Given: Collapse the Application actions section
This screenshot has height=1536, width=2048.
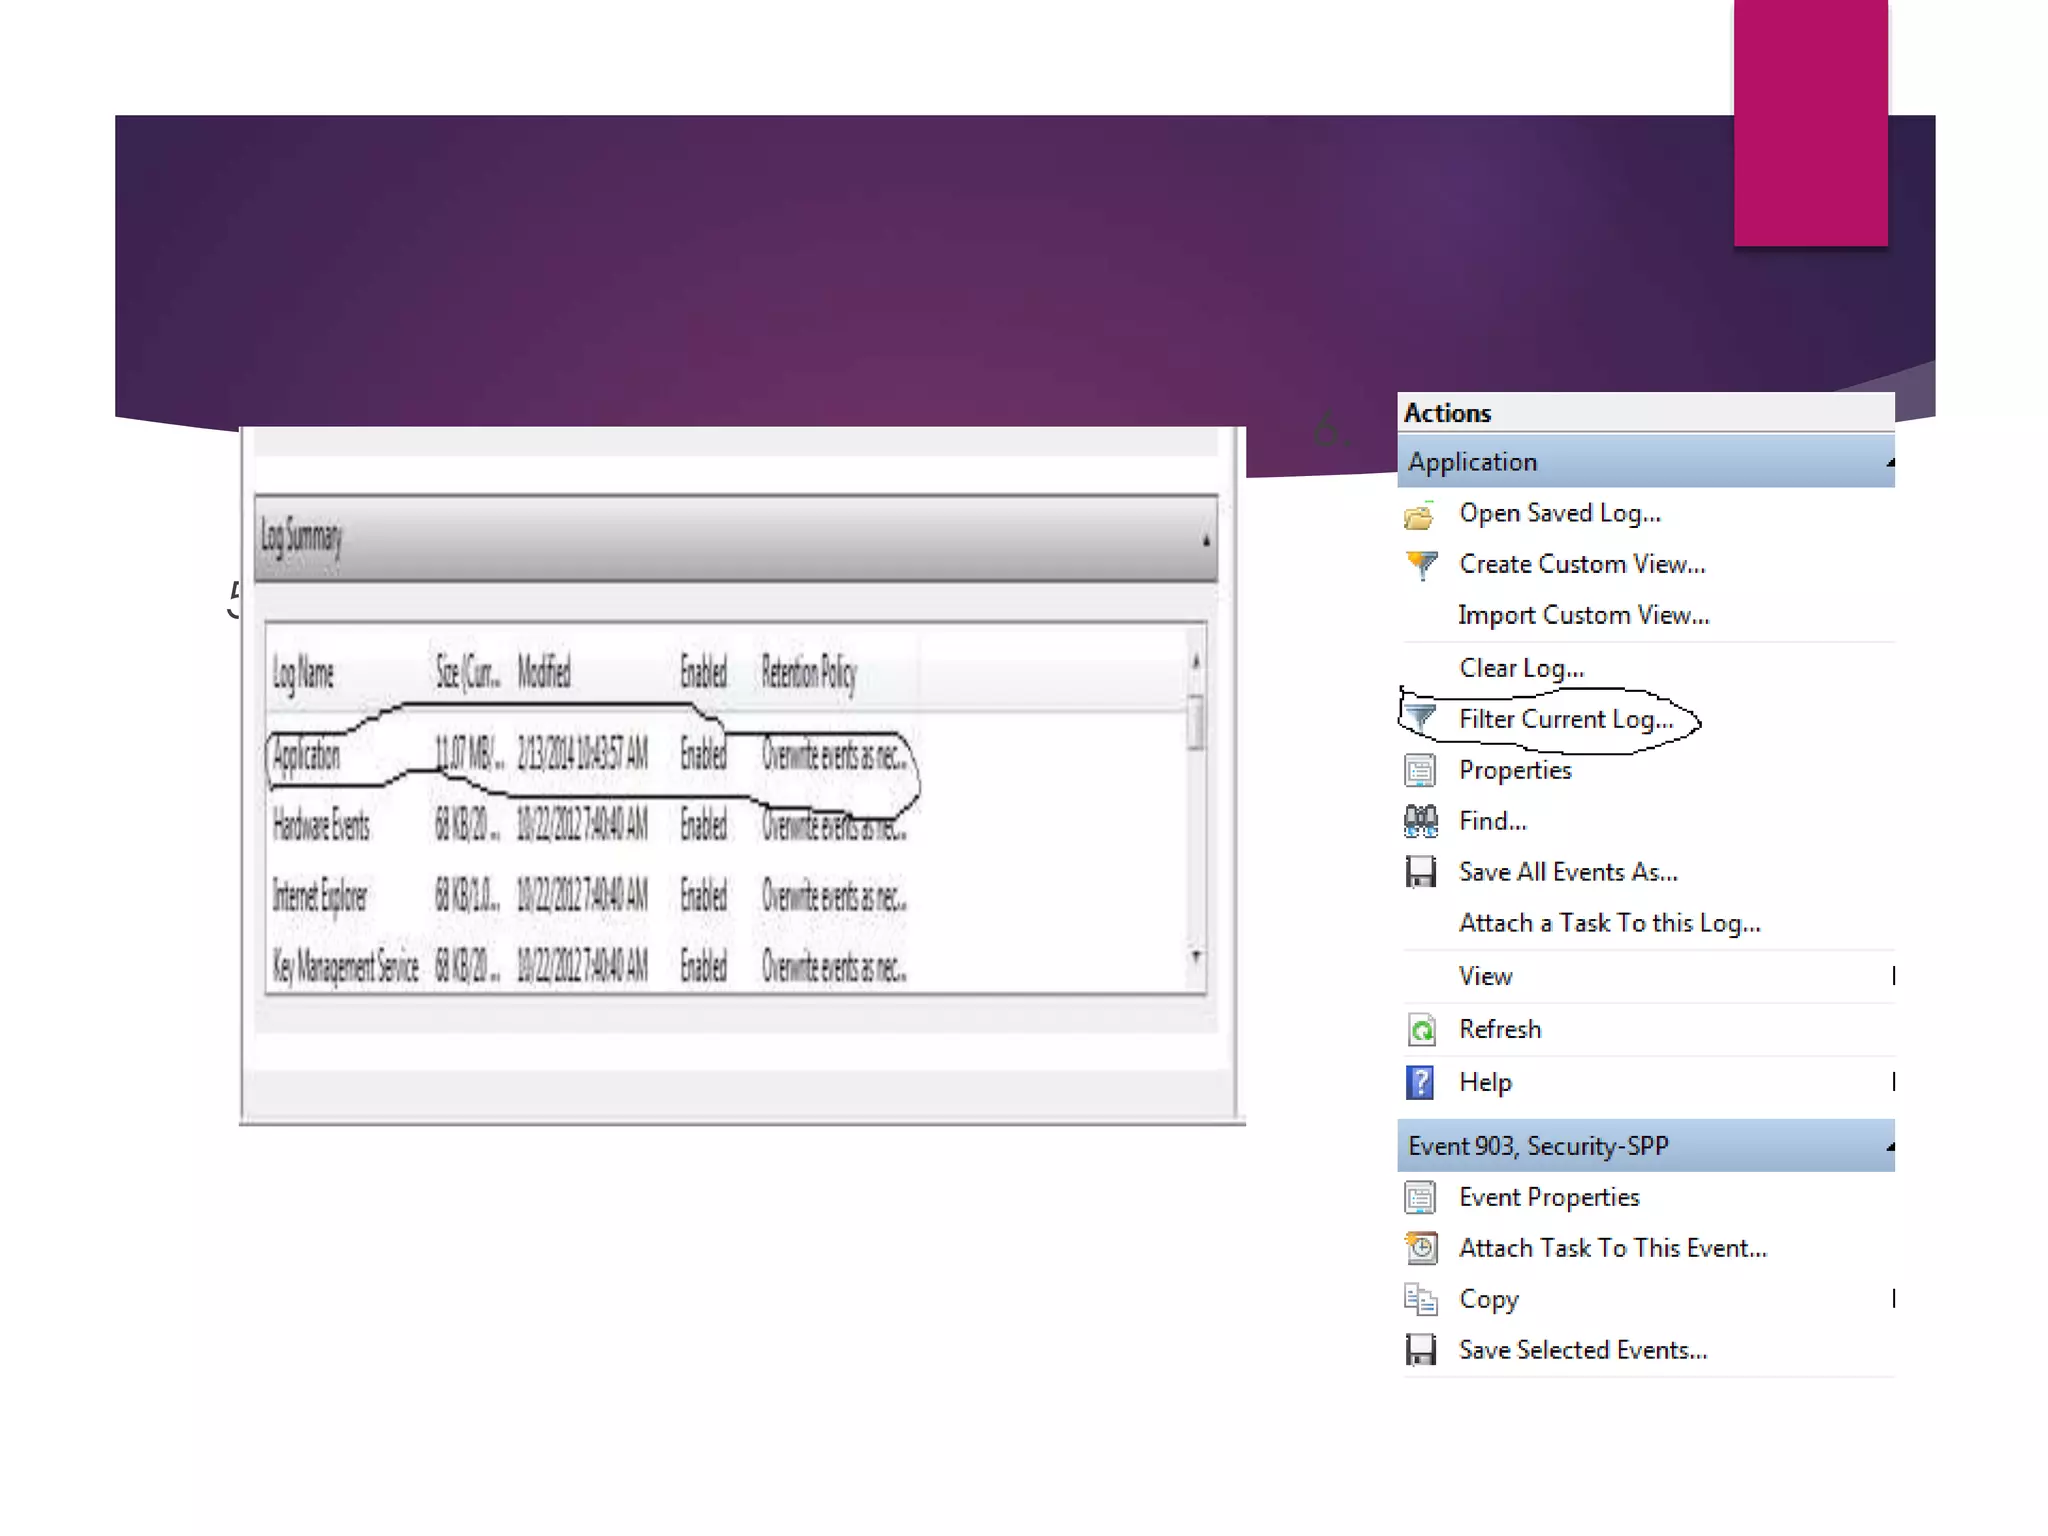Looking at the screenshot, I should pos(1889,463).
